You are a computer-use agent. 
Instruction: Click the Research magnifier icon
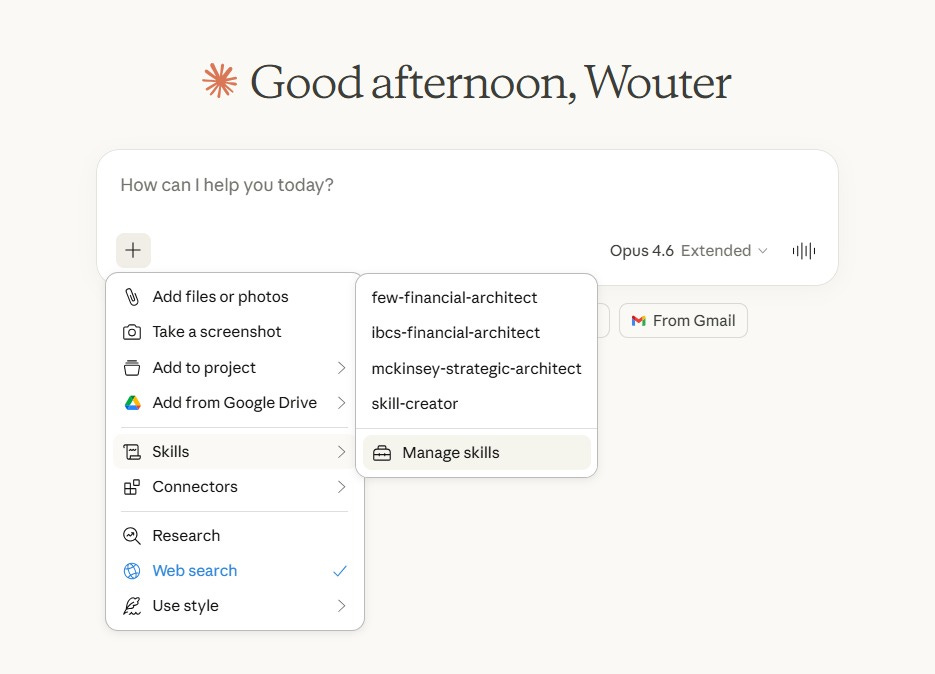click(132, 536)
